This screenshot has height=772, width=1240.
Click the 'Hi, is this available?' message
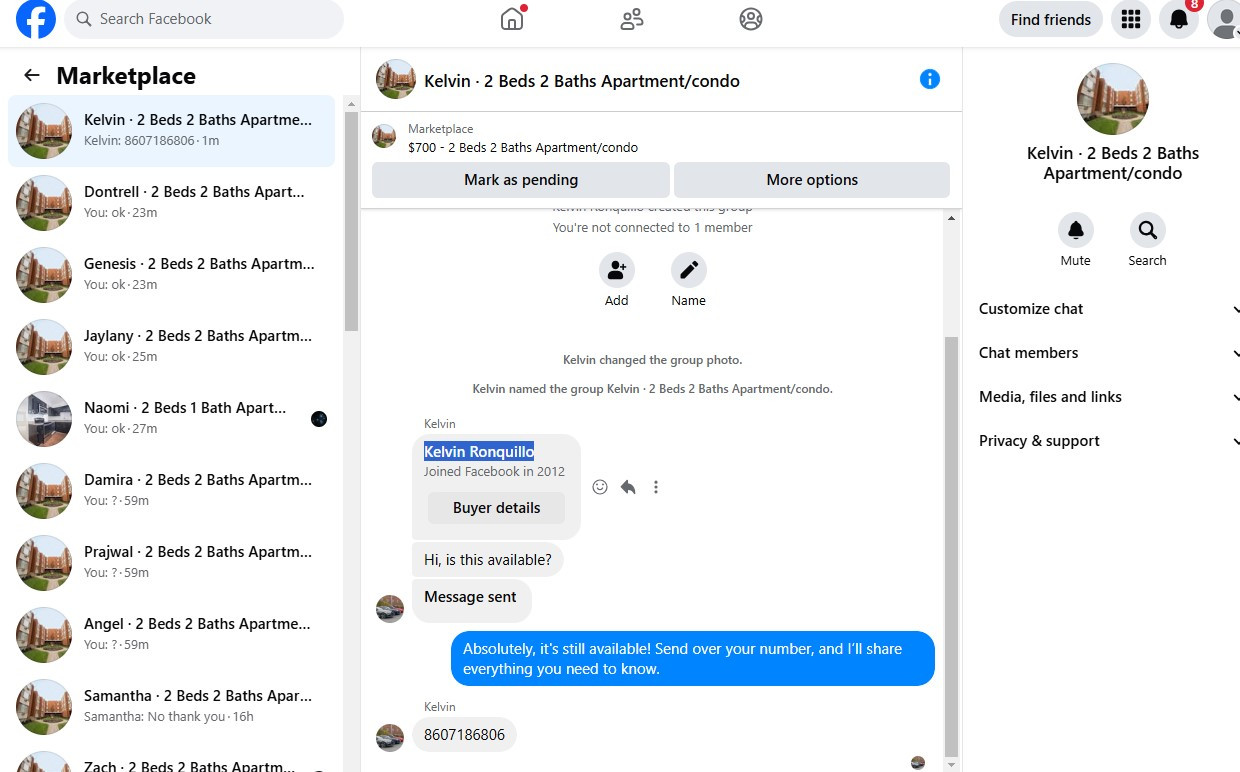[488, 560]
